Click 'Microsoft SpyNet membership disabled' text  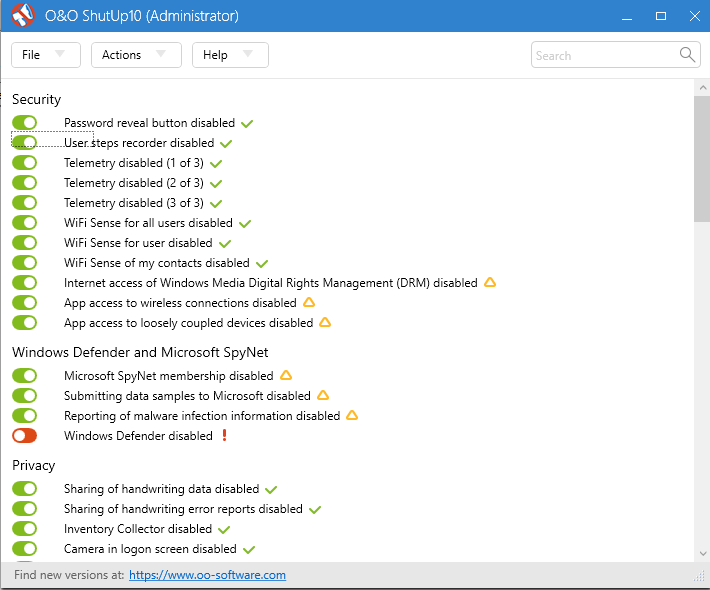click(x=168, y=376)
